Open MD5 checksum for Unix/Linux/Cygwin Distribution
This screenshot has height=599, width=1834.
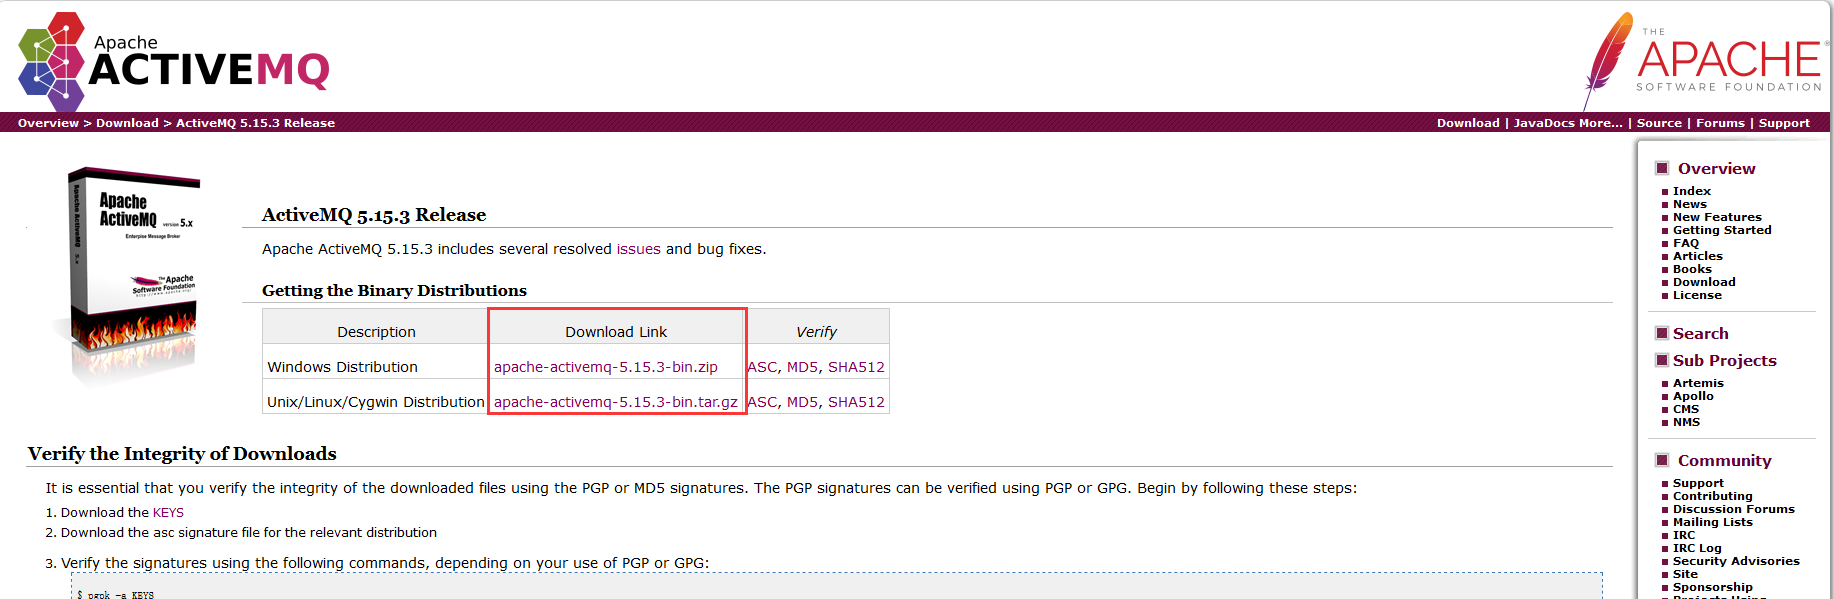point(802,402)
